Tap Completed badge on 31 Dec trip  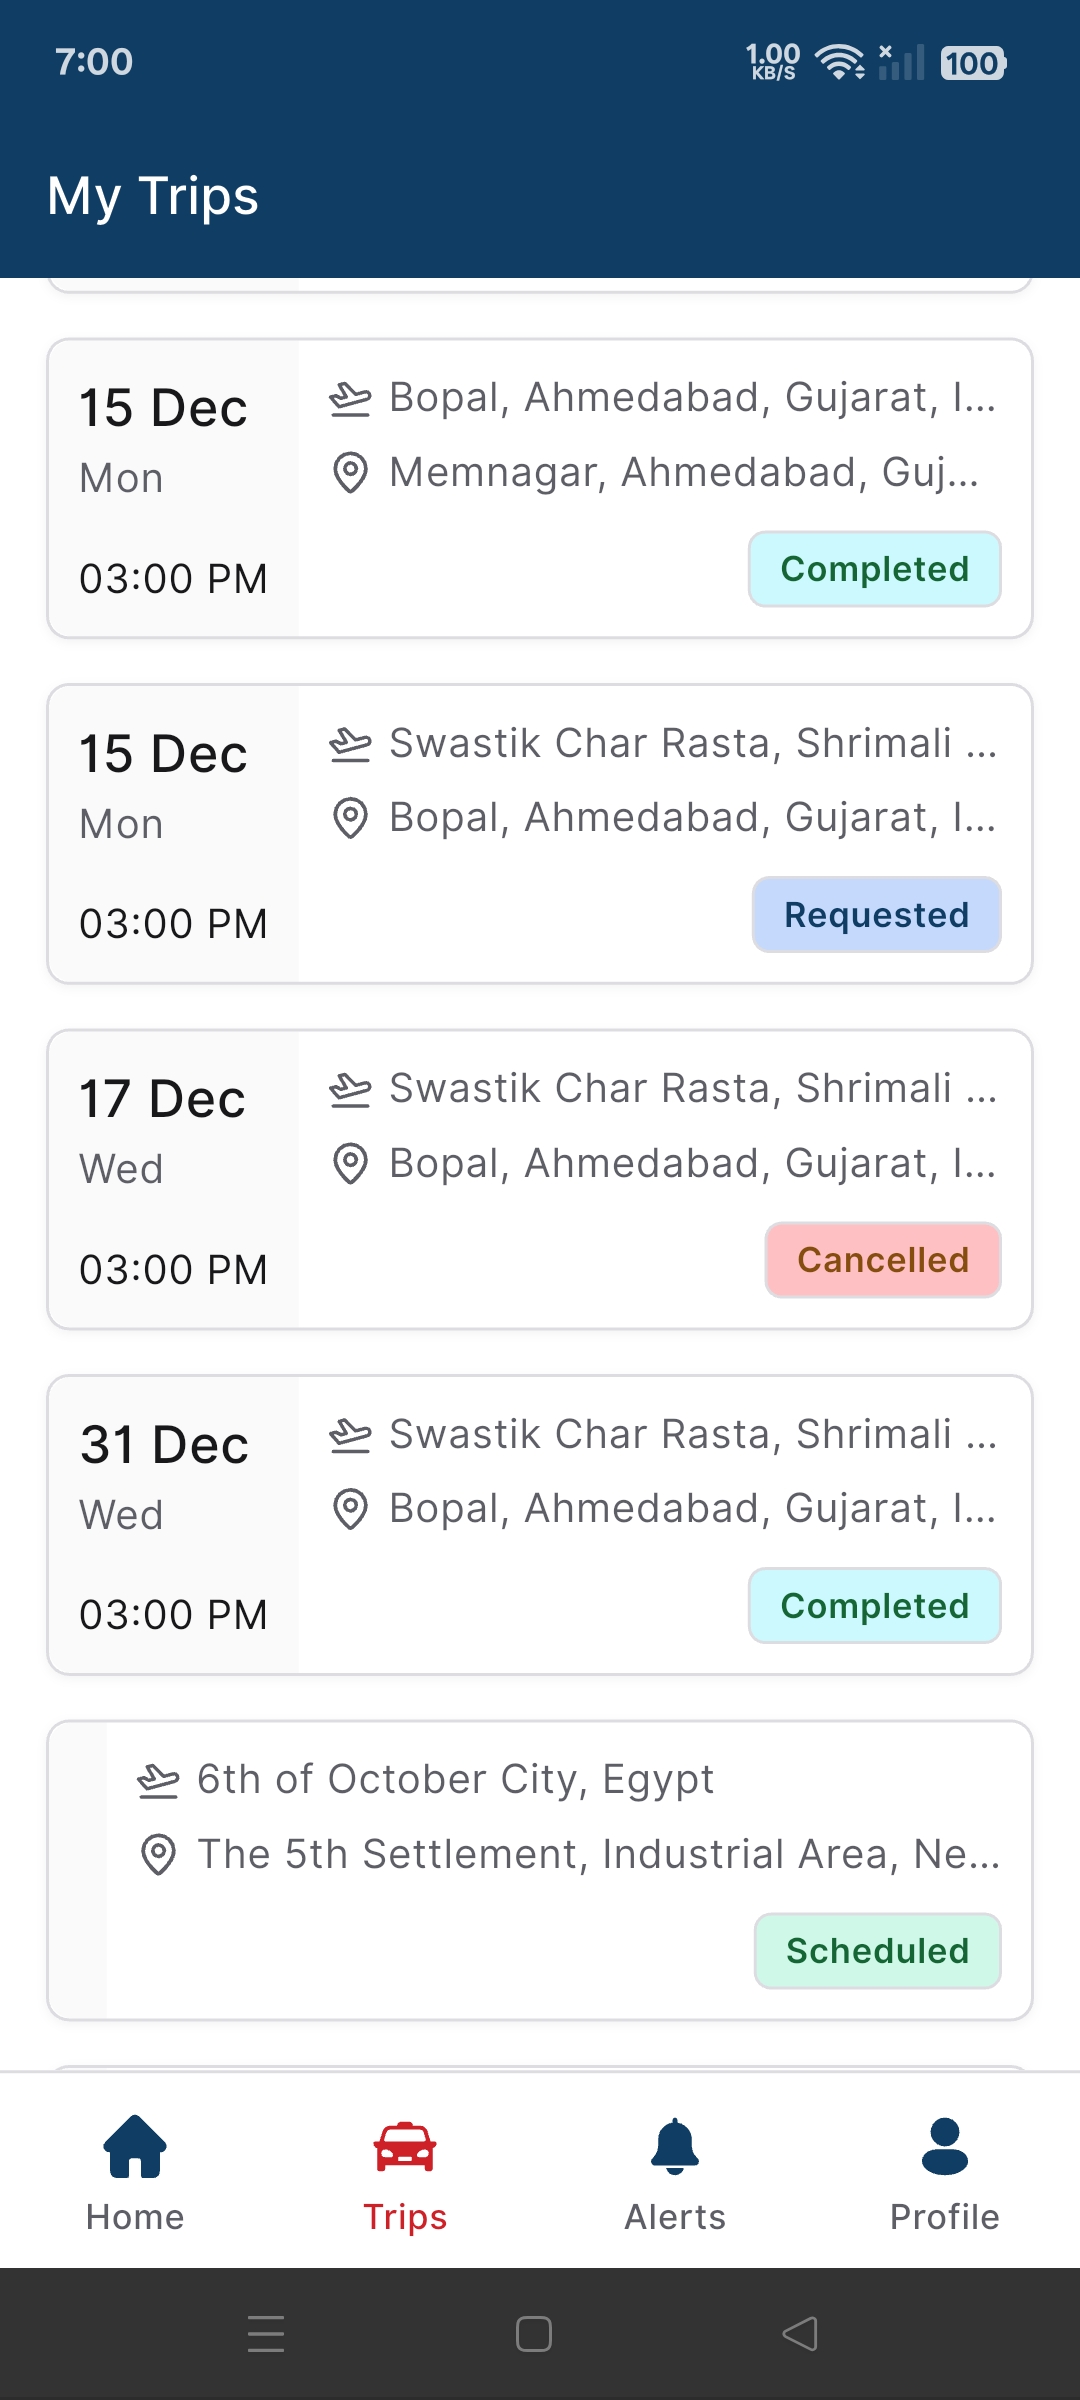pyautogui.click(x=875, y=1606)
